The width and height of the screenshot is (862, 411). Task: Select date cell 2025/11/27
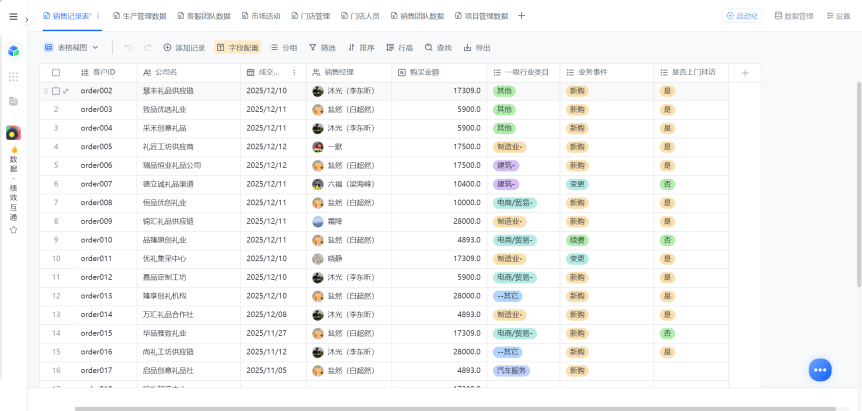[x=273, y=333]
